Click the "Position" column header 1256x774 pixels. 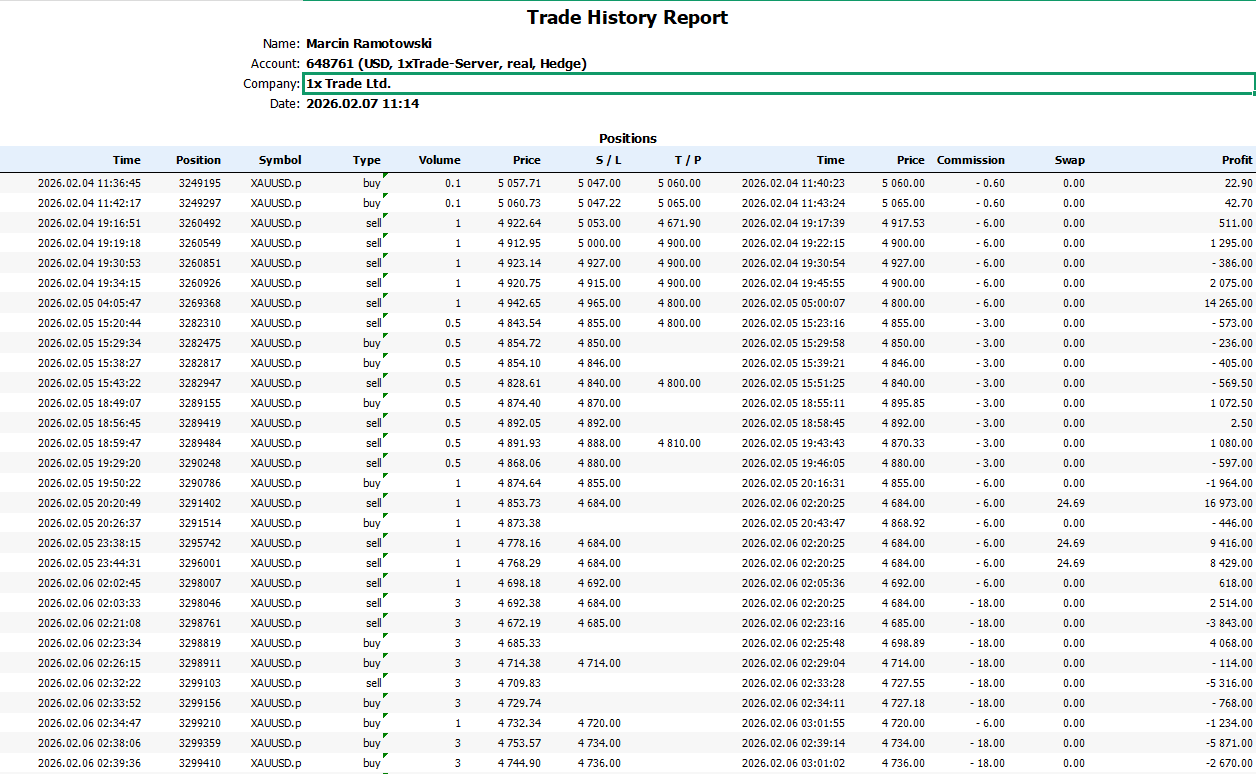pos(198,160)
